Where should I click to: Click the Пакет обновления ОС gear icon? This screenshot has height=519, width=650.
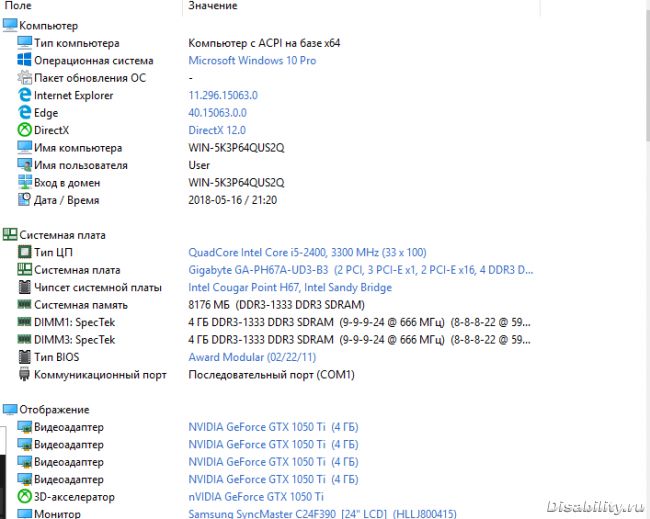(x=24, y=78)
